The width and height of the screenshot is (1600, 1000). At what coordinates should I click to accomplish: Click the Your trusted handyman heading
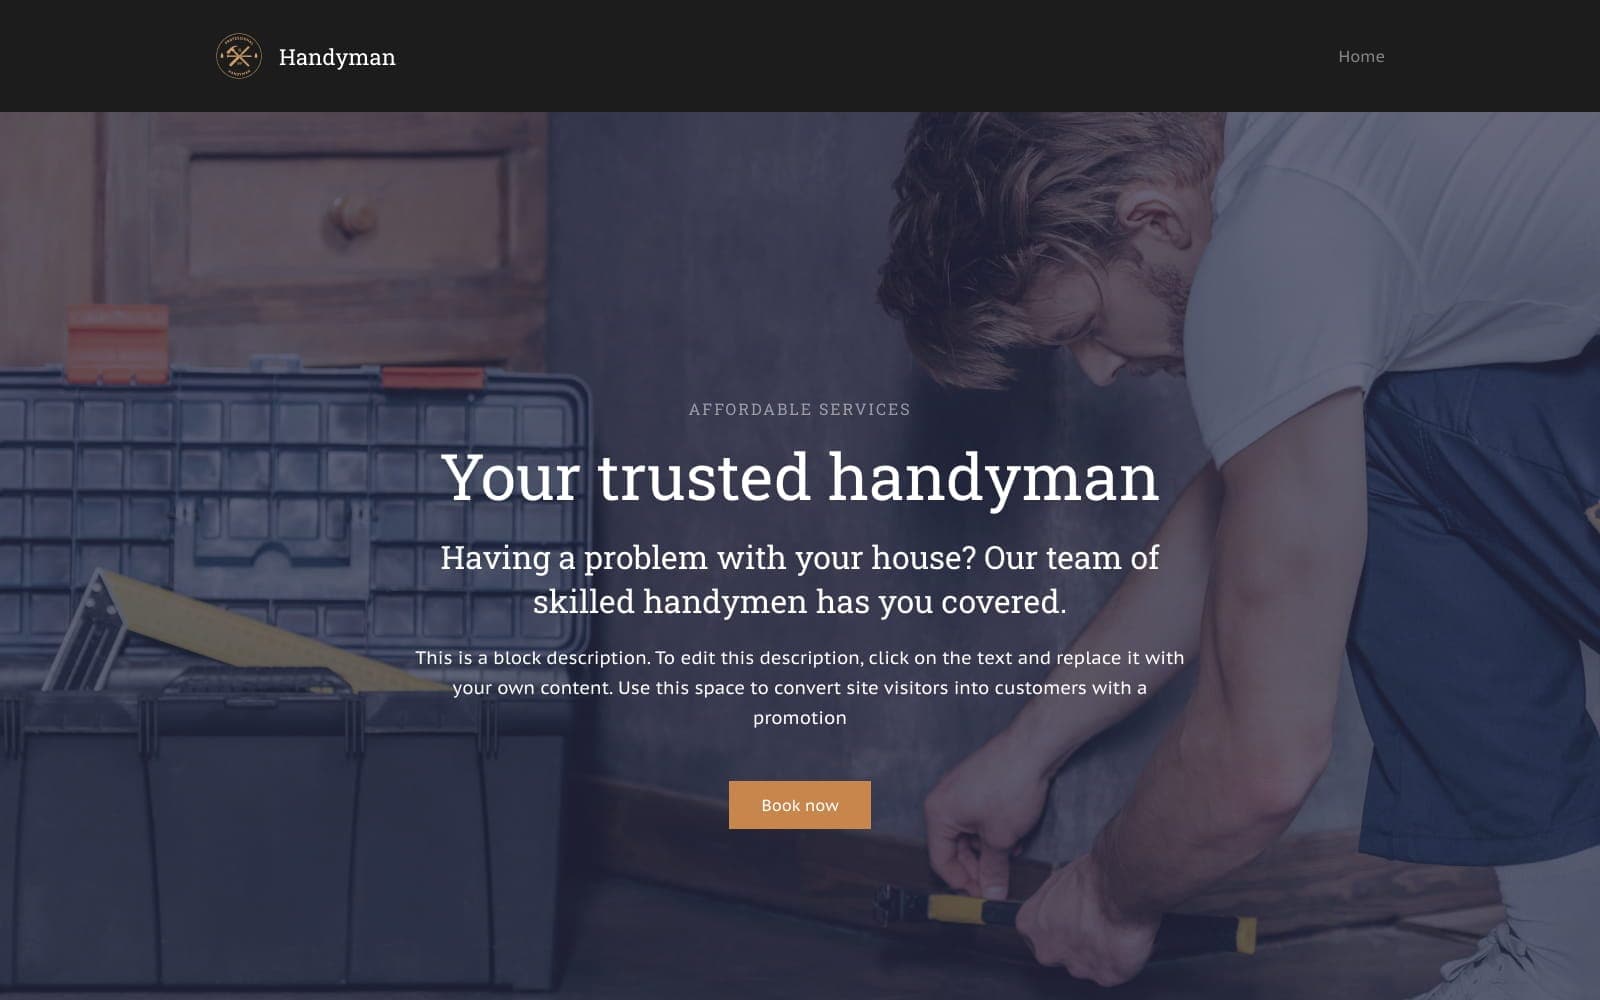point(800,477)
